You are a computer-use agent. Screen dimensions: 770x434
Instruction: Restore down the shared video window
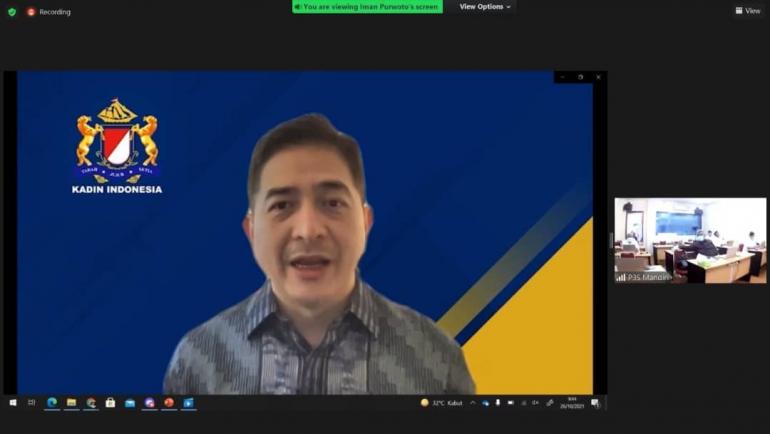point(580,77)
